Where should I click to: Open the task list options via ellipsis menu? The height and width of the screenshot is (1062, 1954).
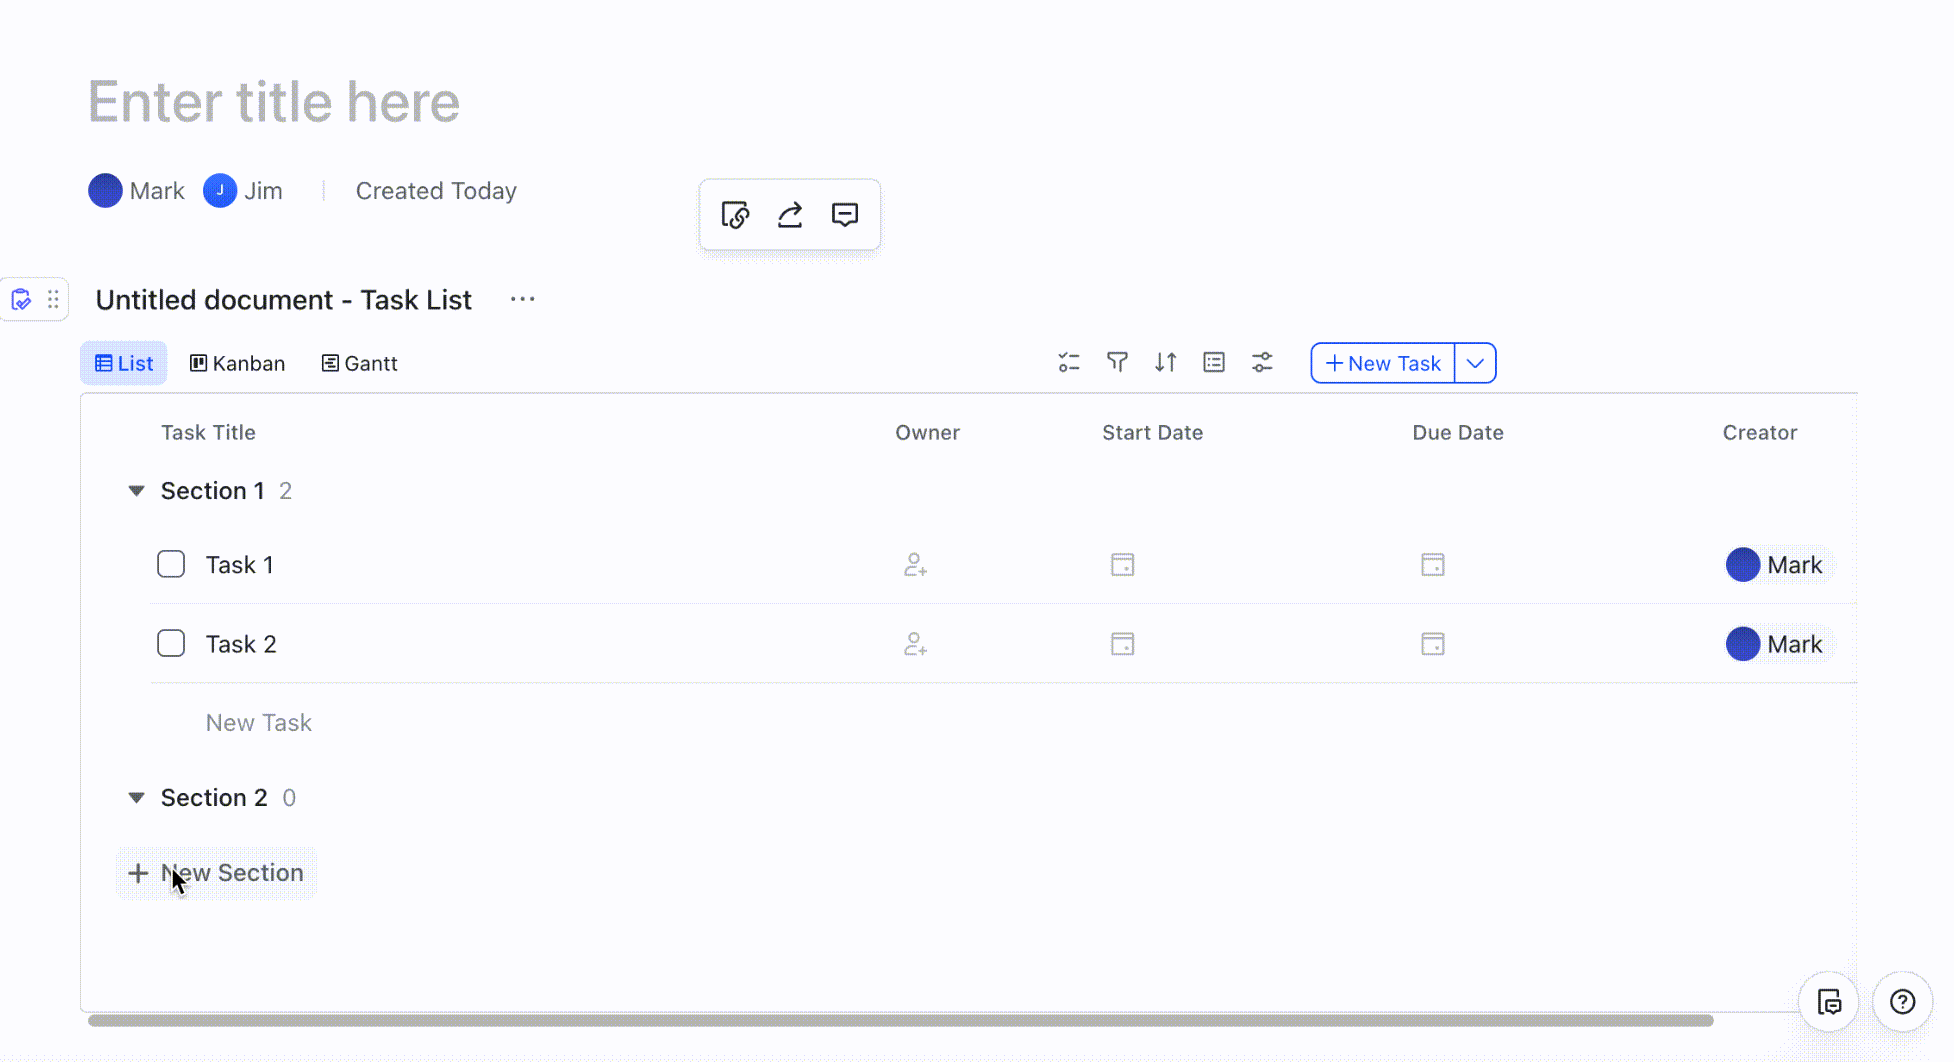pos(522,299)
